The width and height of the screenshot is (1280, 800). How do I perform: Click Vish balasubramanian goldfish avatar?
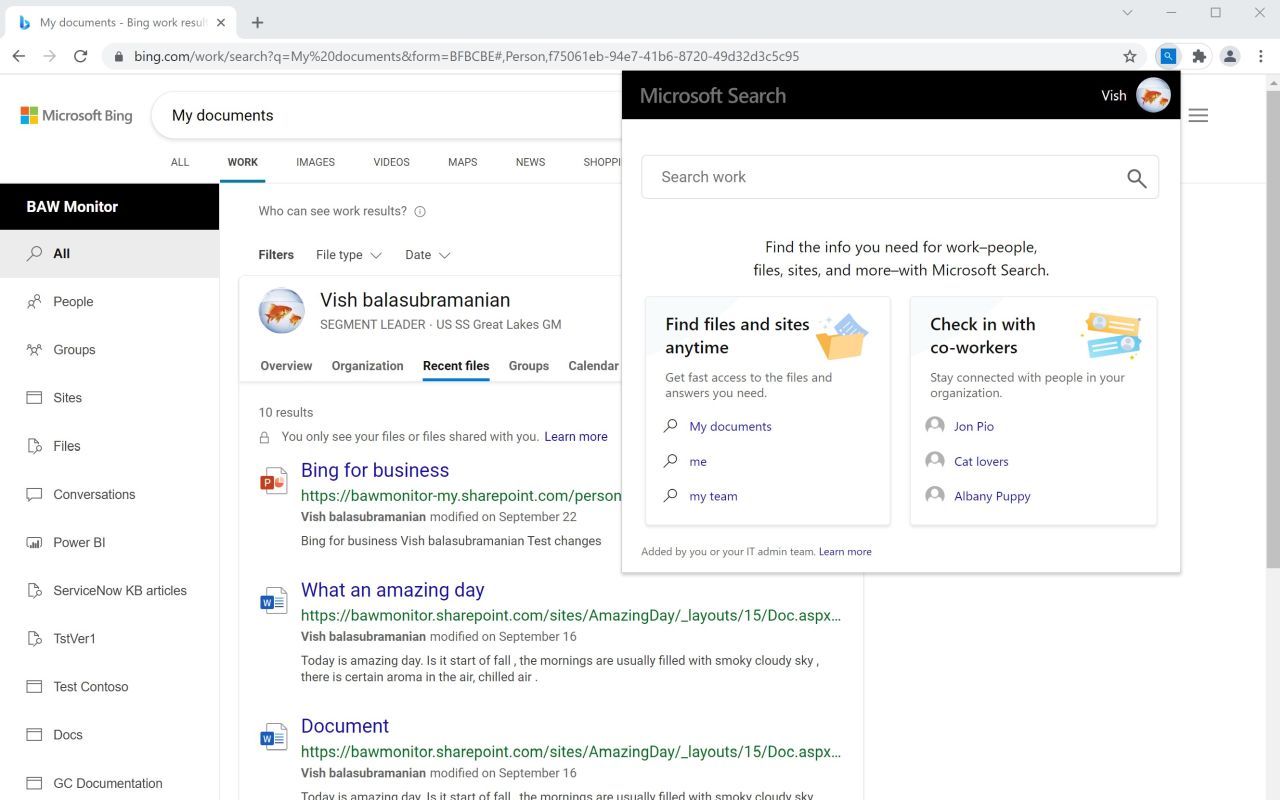[281, 311]
